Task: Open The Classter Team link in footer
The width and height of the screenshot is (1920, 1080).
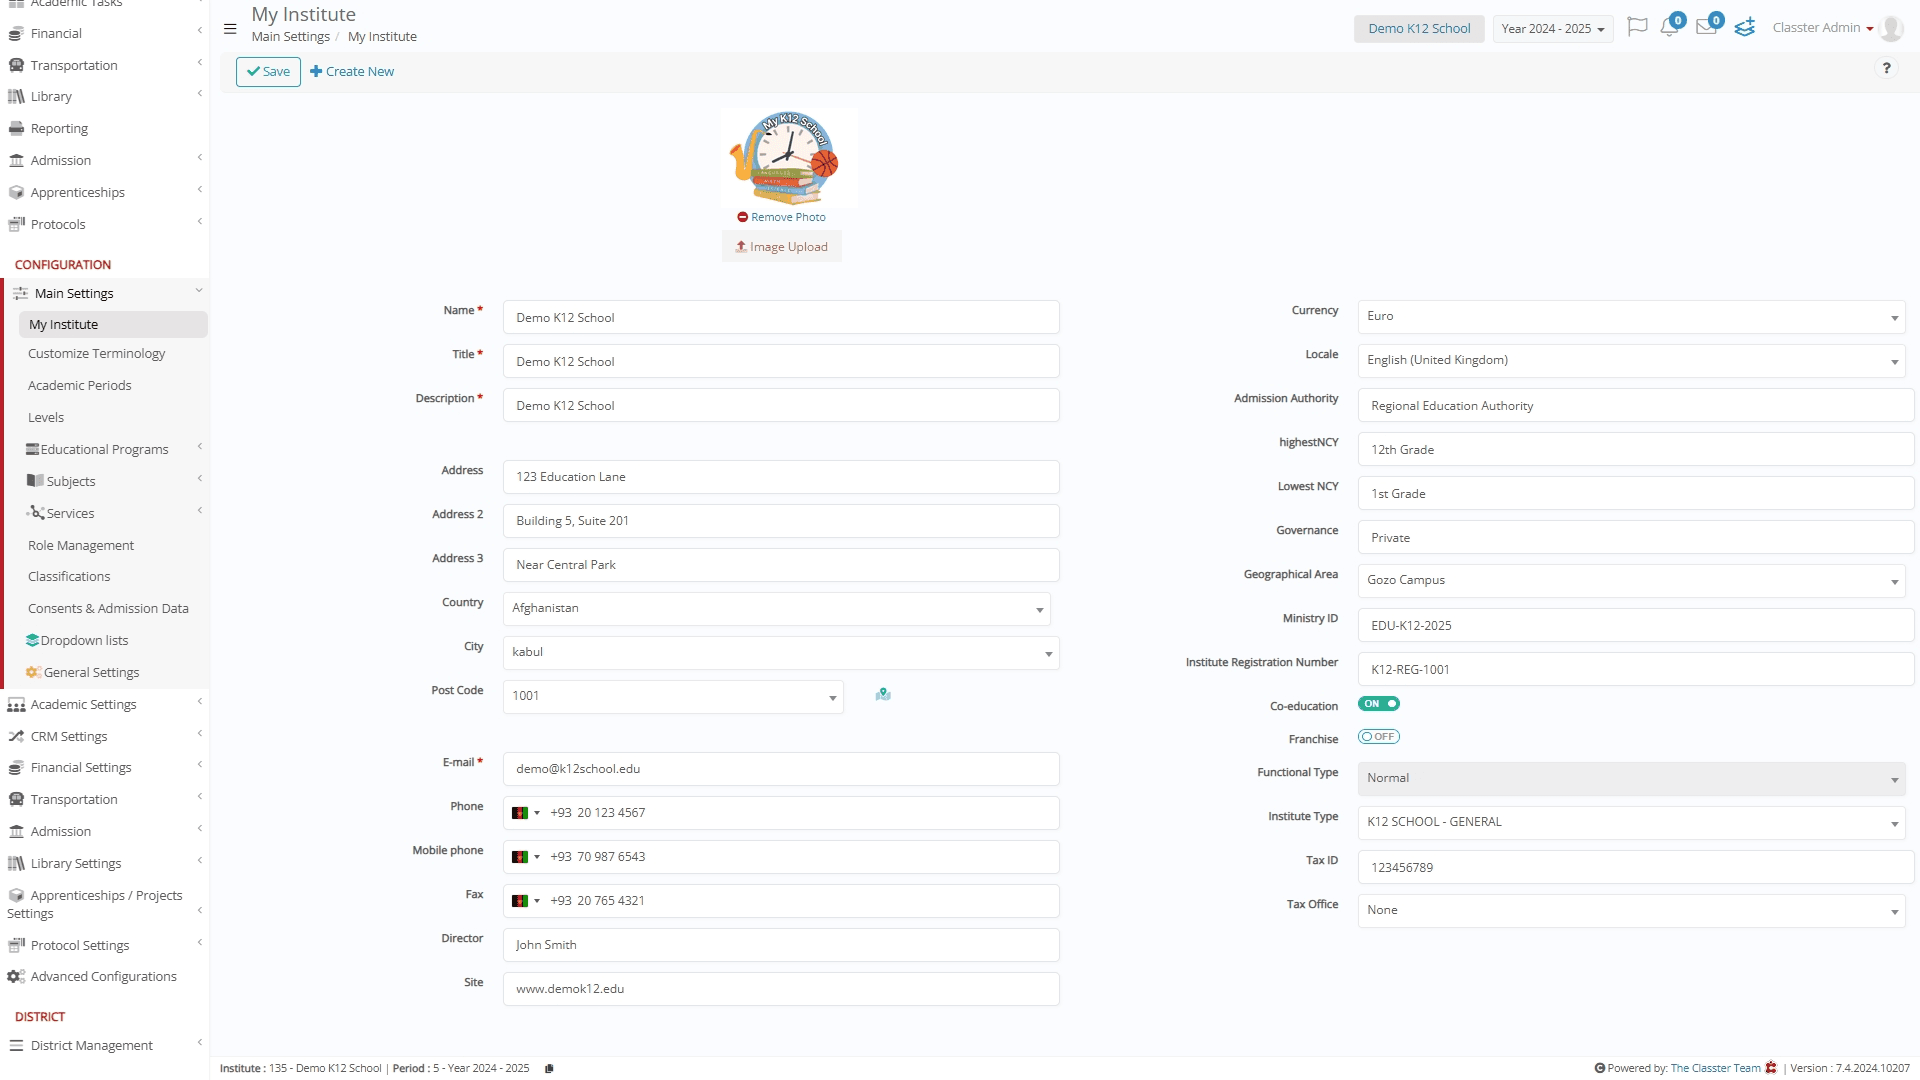Action: click(x=1715, y=1069)
